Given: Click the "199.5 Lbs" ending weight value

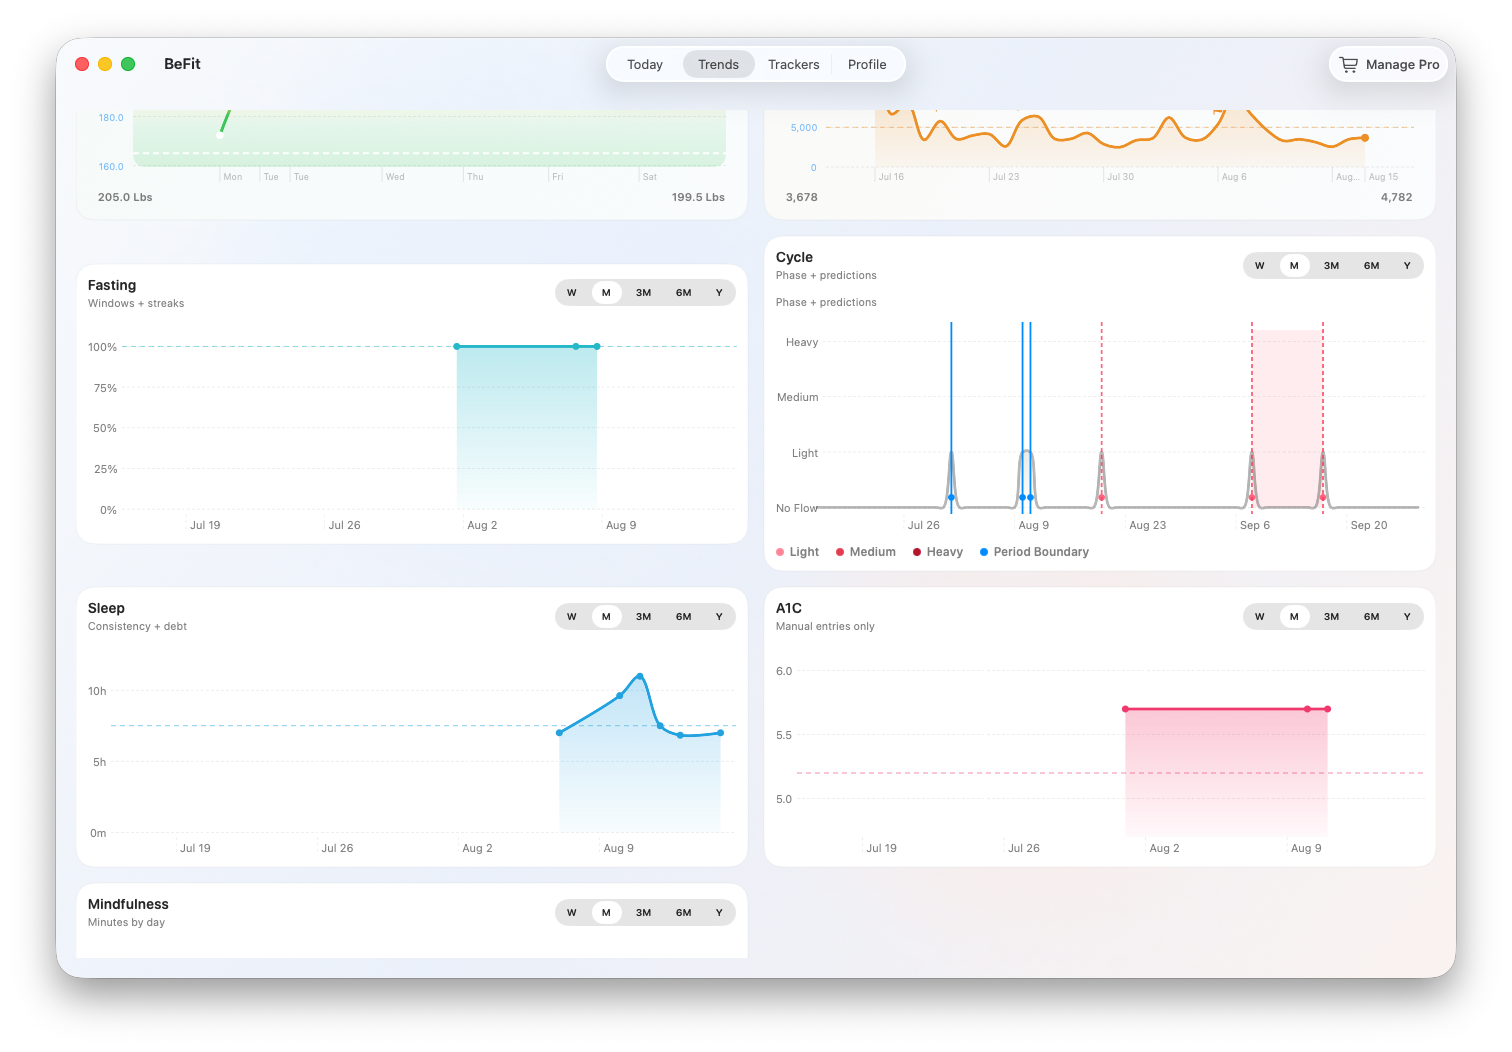Looking at the screenshot, I should coord(698,198).
